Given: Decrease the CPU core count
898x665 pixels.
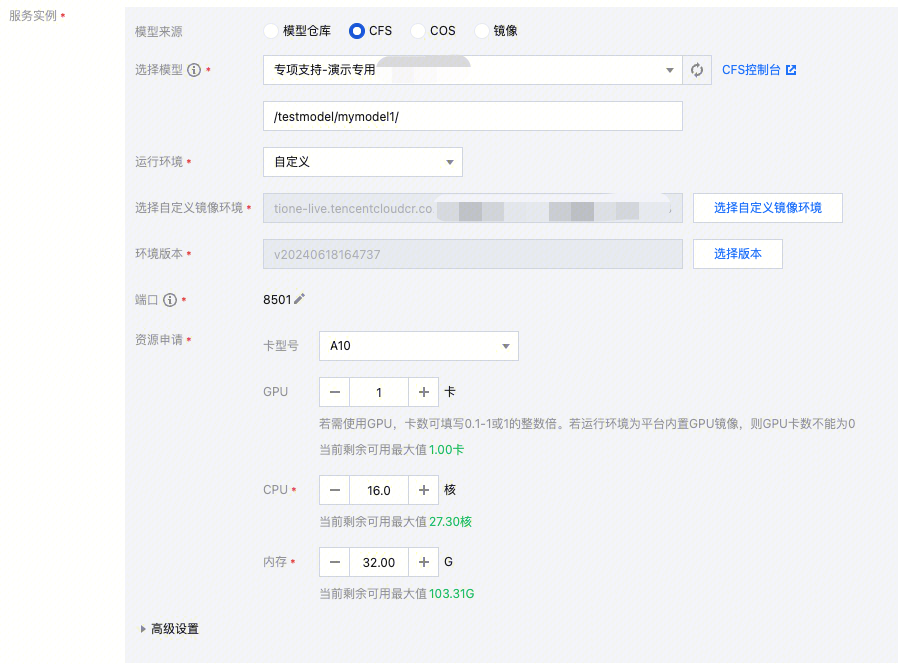Looking at the screenshot, I should point(334,490).
